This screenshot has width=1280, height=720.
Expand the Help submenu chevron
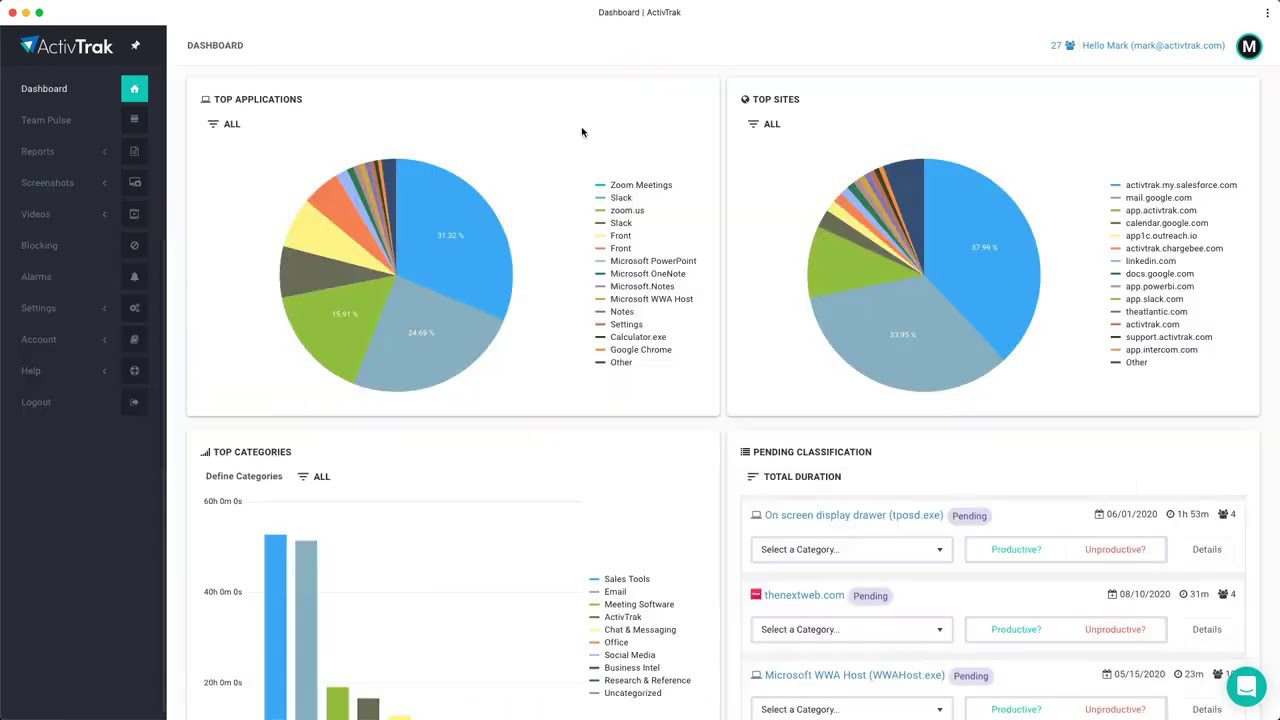click(x=105, y=371)
